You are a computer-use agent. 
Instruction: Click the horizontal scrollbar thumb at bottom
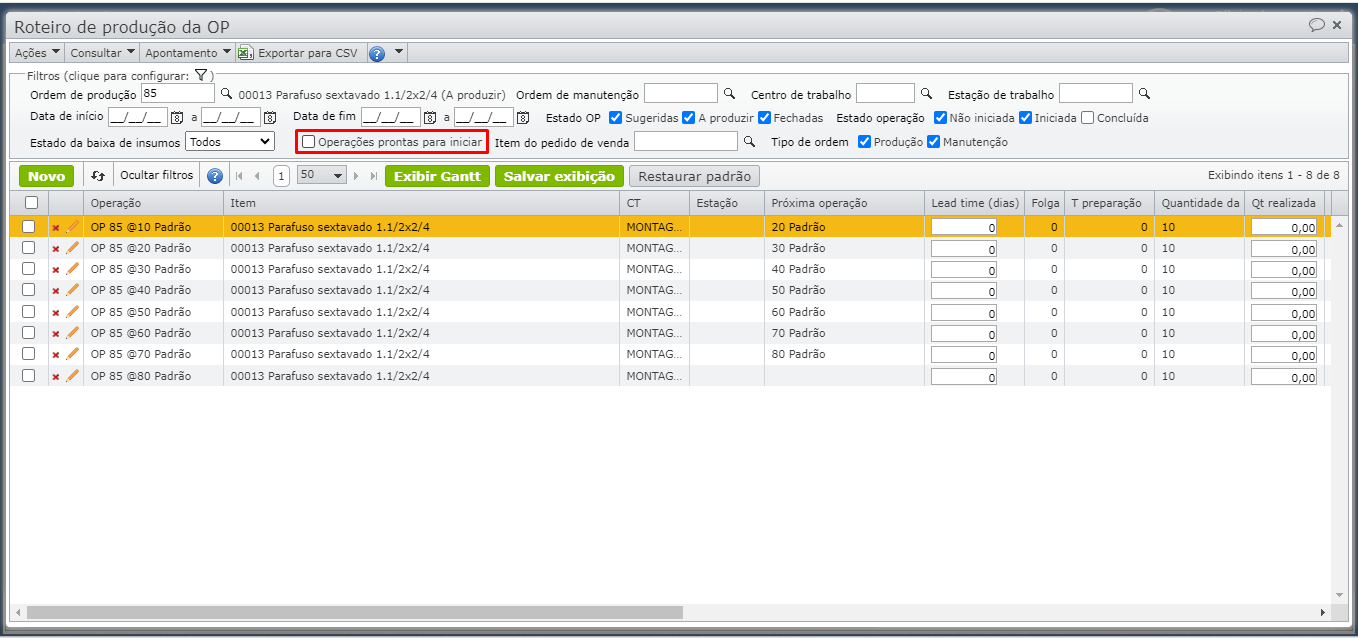355,612
